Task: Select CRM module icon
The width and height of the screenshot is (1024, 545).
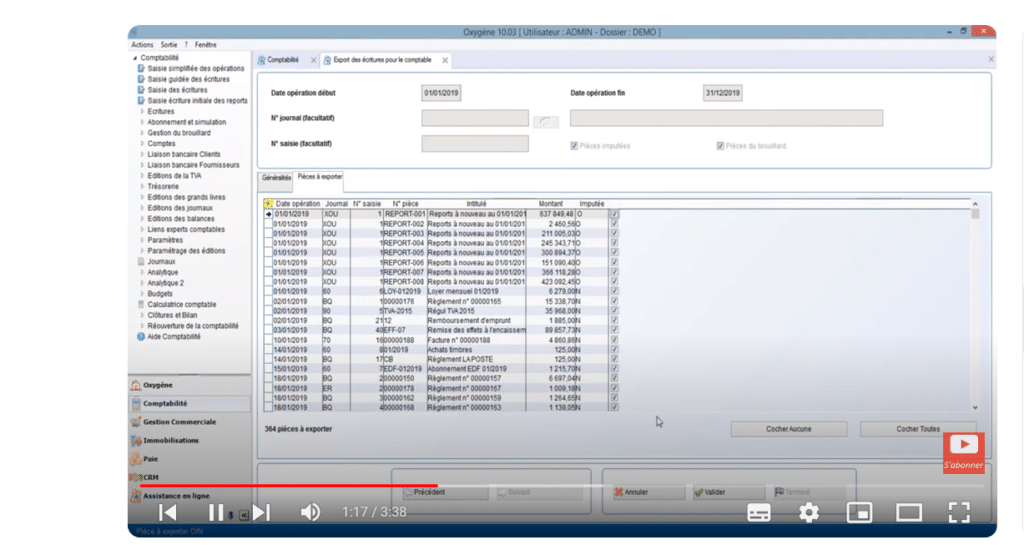Action: (x=136, y=477)
